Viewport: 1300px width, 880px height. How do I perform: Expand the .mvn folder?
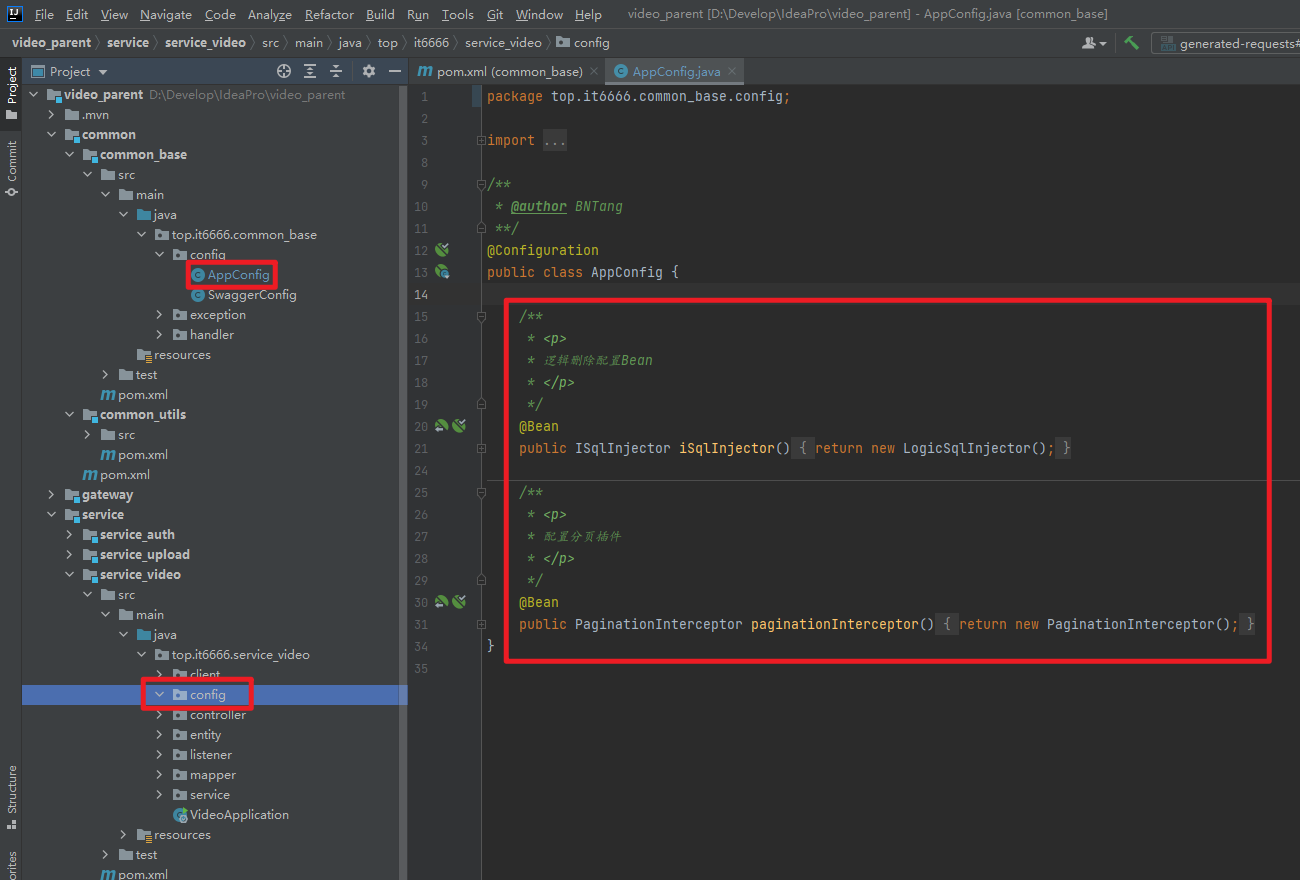click(x=51, y=115)
